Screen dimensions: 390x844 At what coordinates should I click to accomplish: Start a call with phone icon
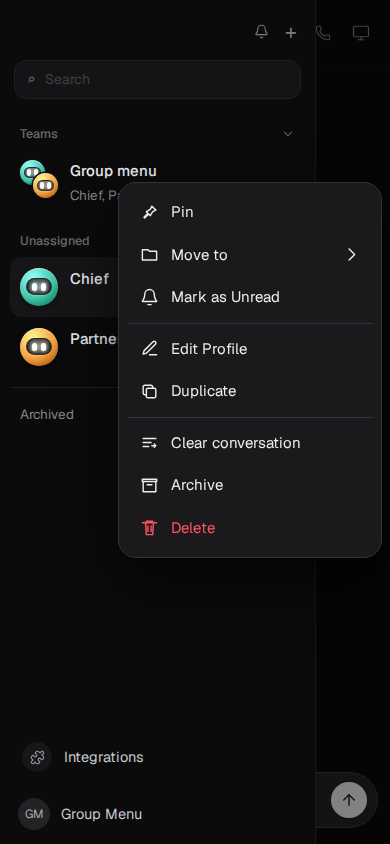[x=323, y=33]
